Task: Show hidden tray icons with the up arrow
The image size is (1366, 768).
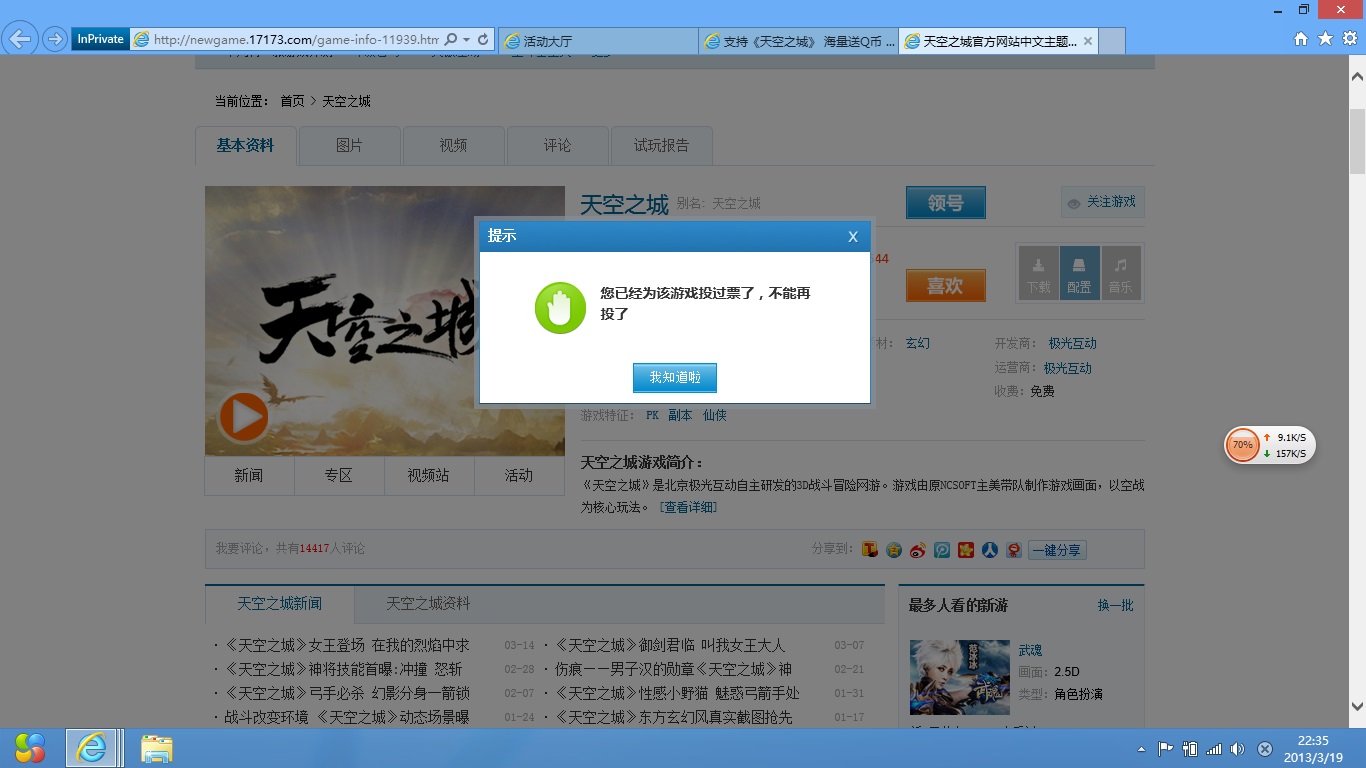Action: click(1141, 749)
